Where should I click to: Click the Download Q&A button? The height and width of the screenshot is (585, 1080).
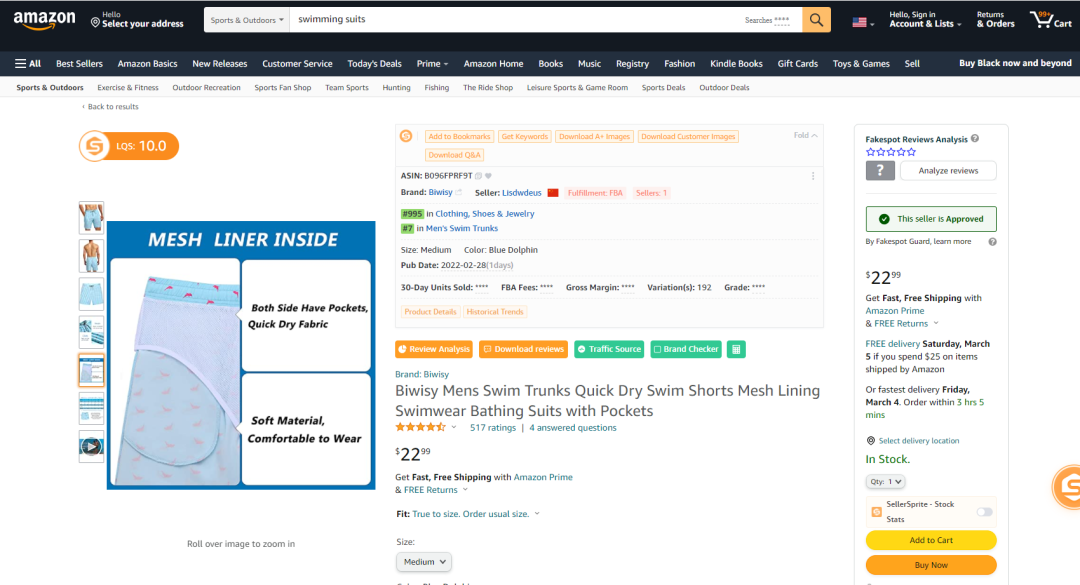click(455, 155)
